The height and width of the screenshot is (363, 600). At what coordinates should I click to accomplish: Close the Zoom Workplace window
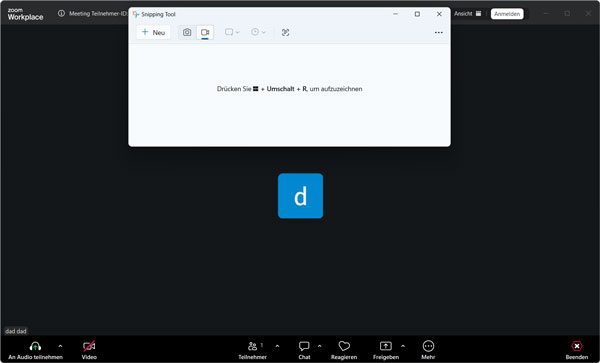588,13
